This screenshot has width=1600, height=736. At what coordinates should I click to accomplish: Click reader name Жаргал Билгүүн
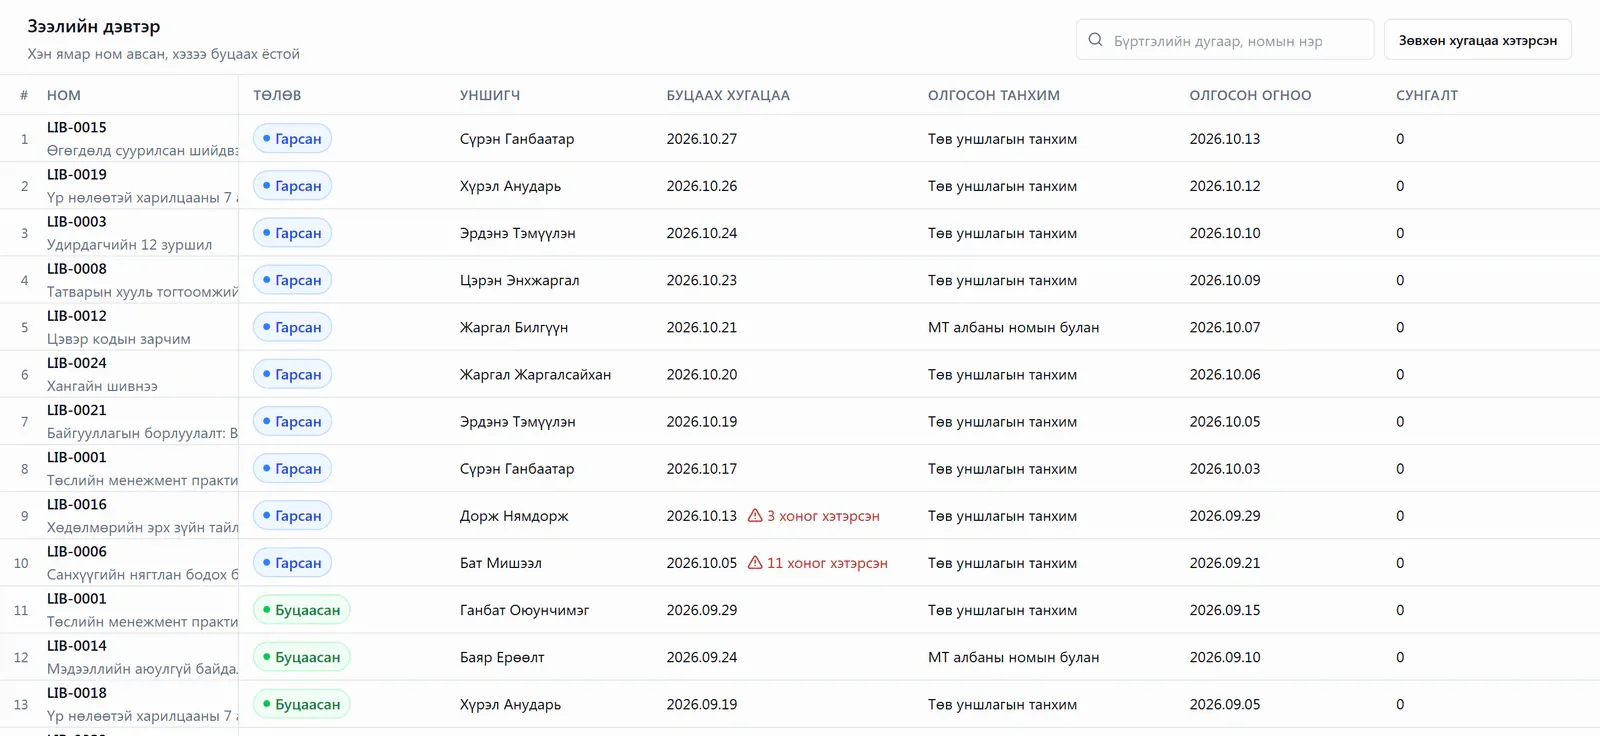click(x=514, y=327)
